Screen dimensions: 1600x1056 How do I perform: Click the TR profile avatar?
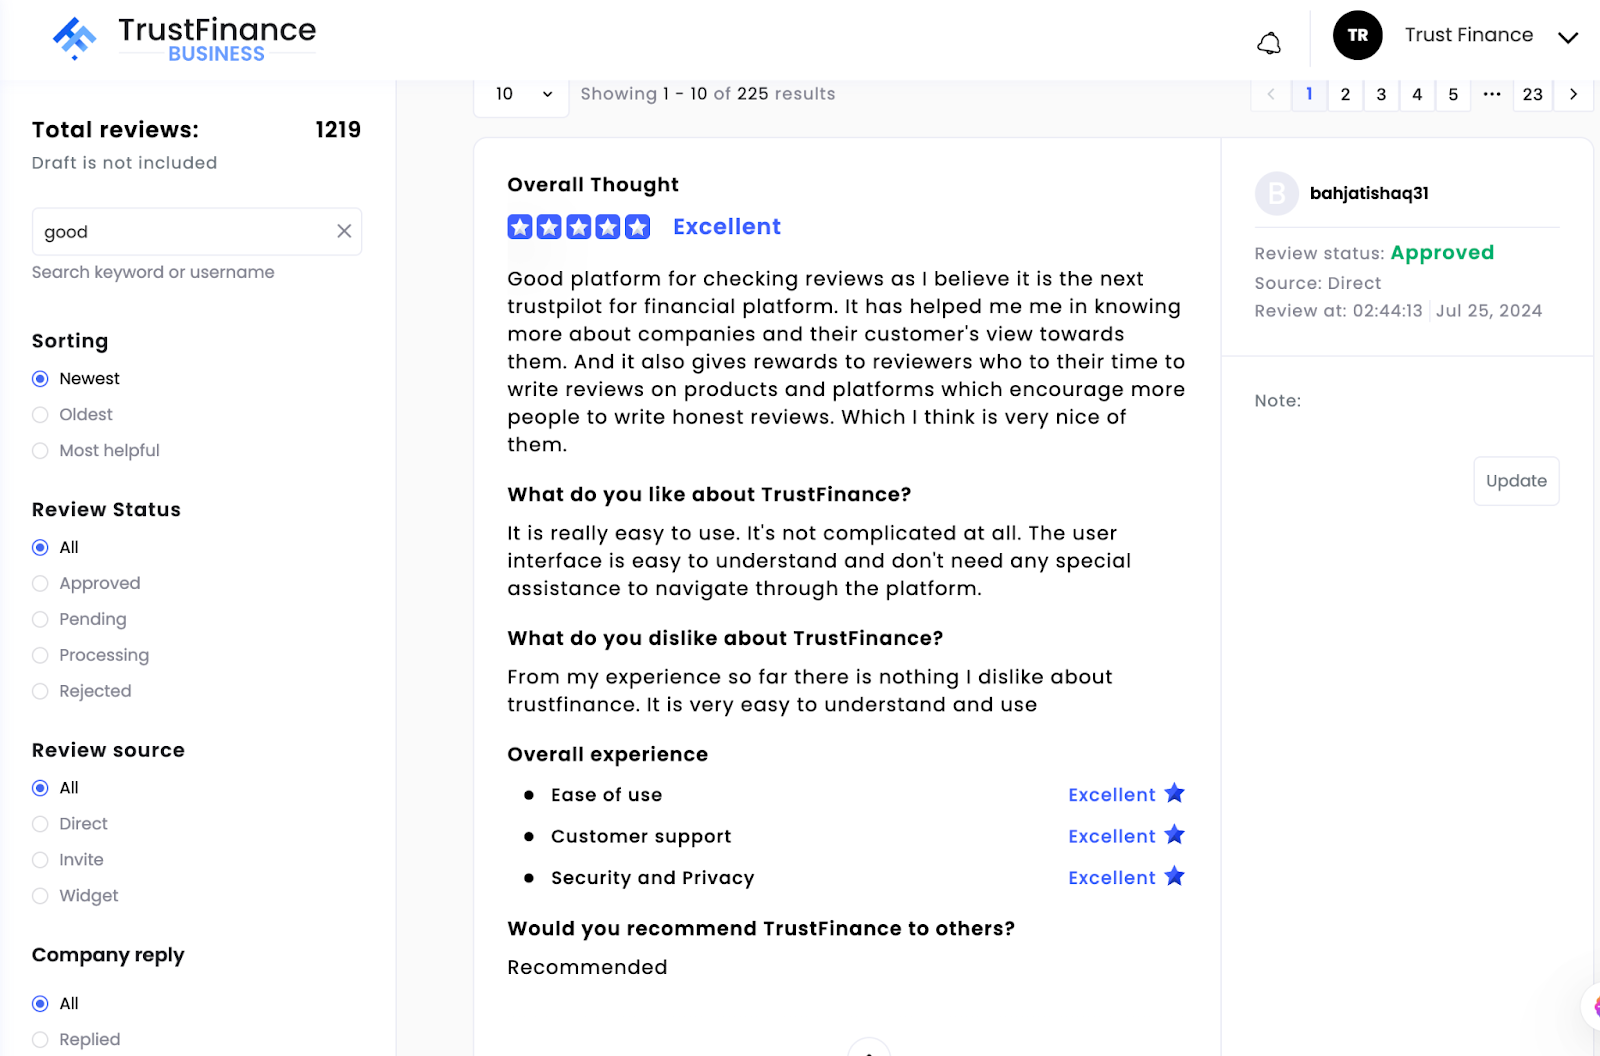click(1357, 35)
